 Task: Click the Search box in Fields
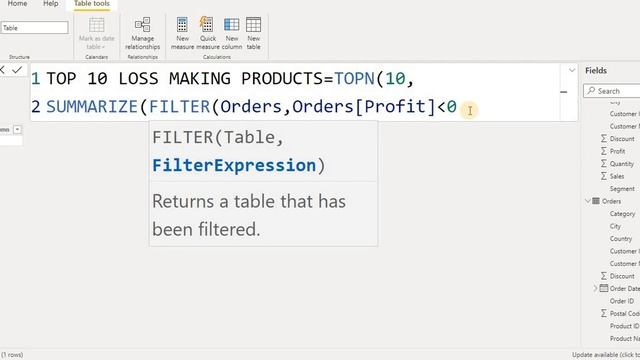click(612, 91)
